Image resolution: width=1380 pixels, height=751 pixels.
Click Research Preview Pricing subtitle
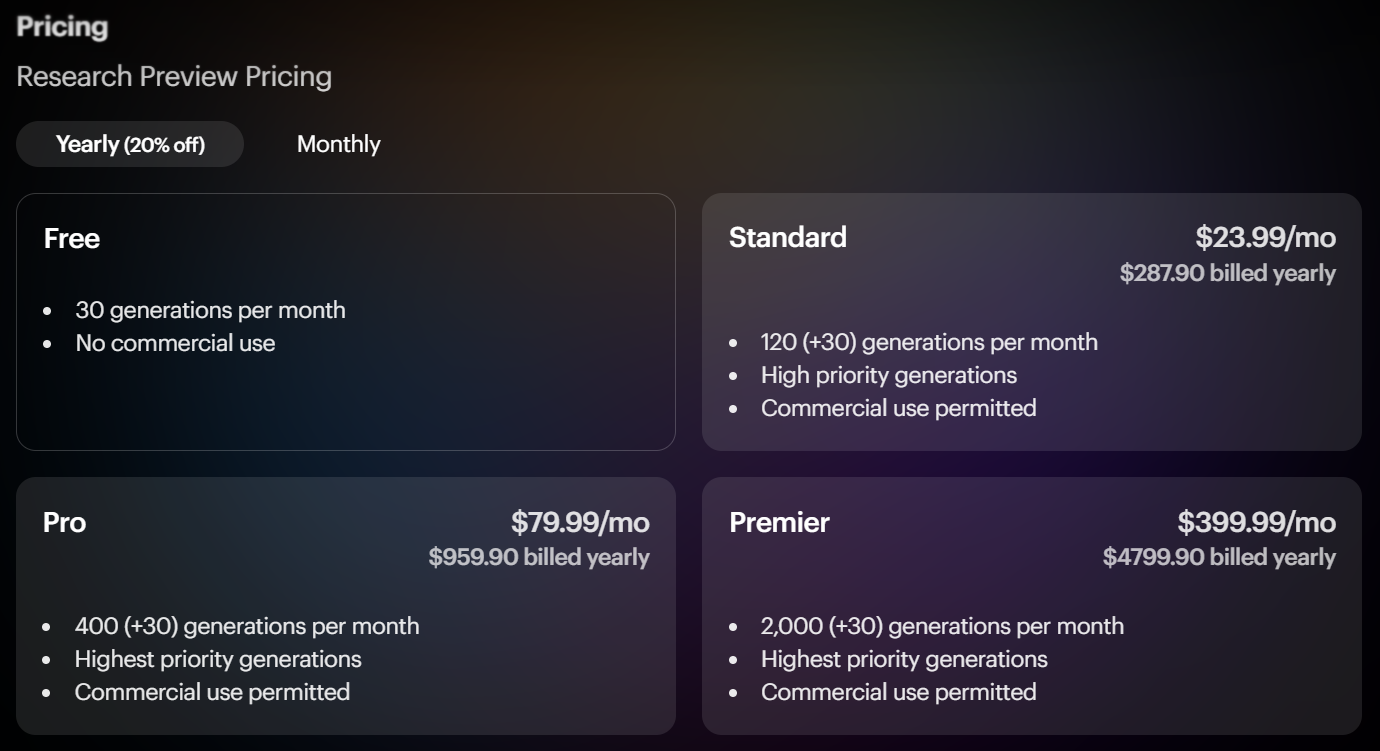174,77
